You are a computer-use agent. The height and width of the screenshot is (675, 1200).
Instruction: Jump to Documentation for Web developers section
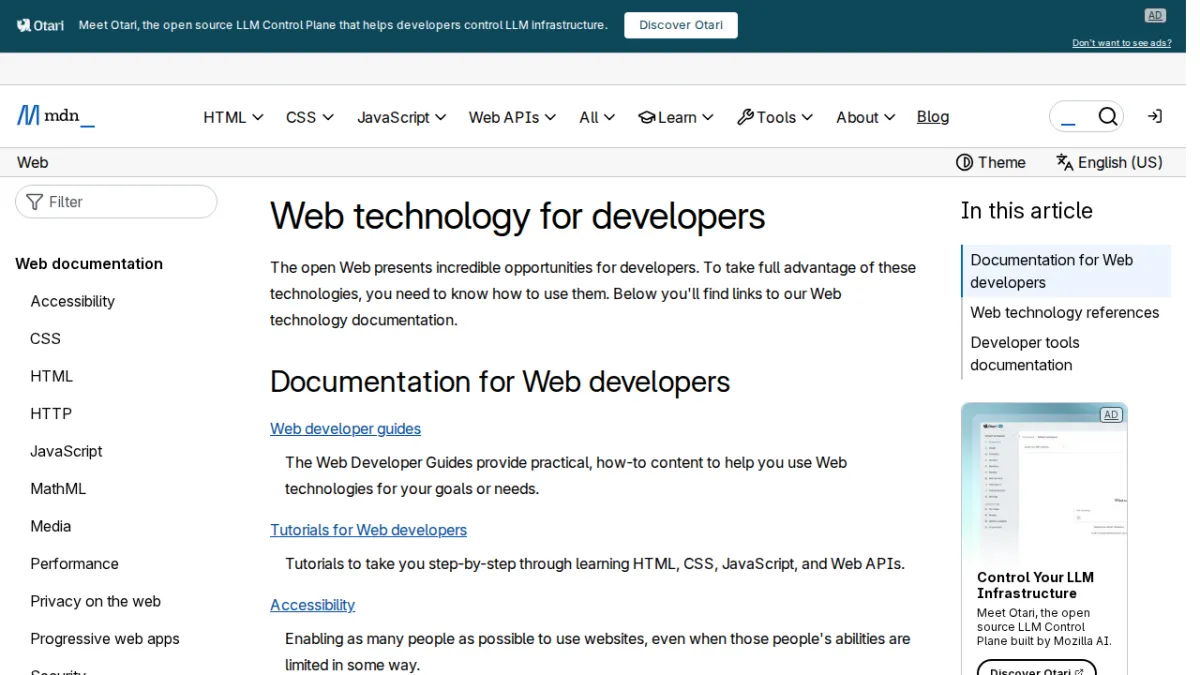click(1066, 271)
